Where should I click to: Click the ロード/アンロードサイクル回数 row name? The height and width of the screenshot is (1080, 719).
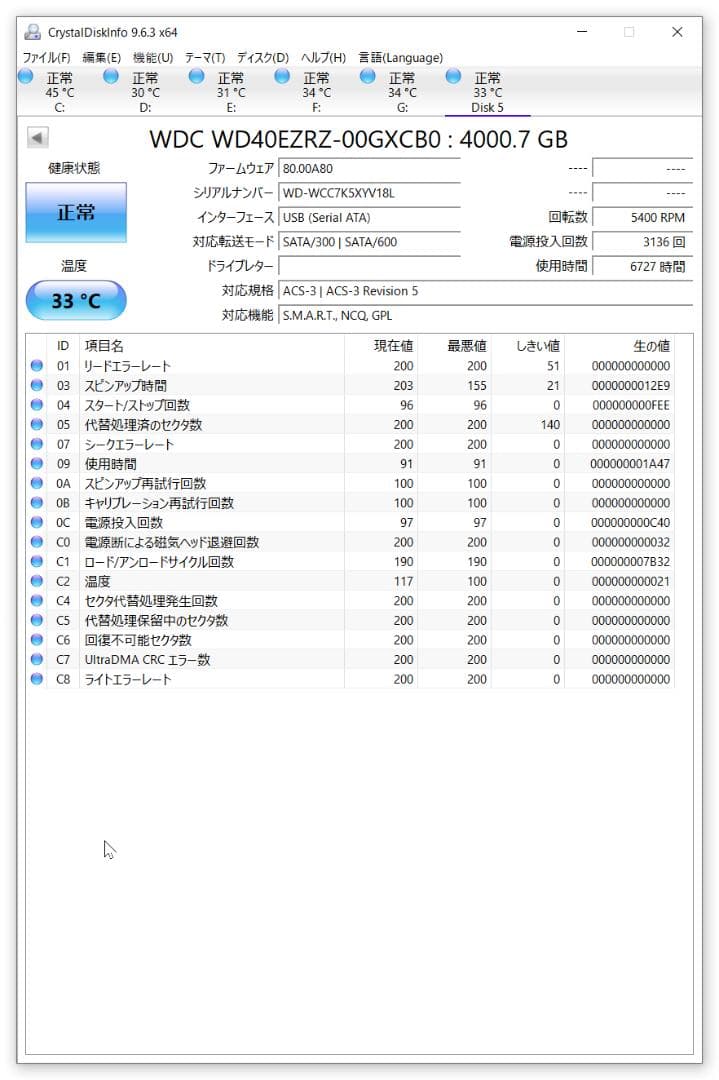pos(159,561)
